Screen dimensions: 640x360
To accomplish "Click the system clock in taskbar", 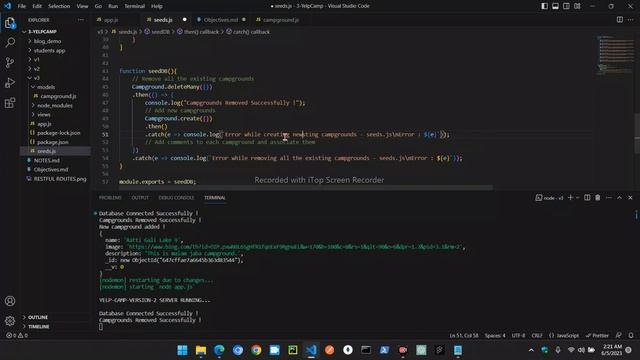I will [x=612, y=350].
